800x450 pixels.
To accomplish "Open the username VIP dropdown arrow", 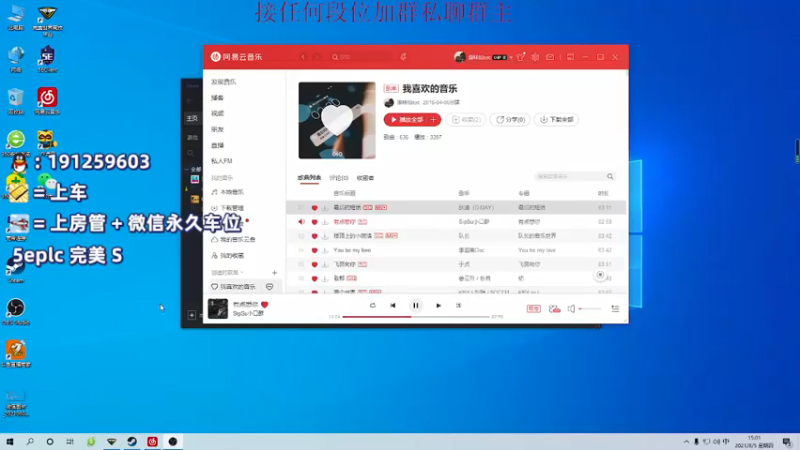I will pyautogui.click(x=511, y=58).
